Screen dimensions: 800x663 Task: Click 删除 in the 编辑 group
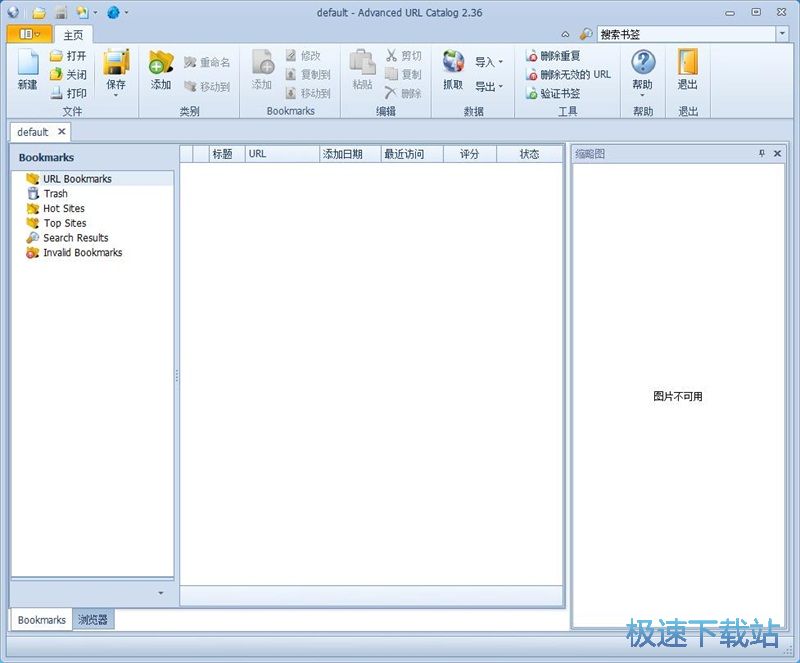(x=403, y=93)
